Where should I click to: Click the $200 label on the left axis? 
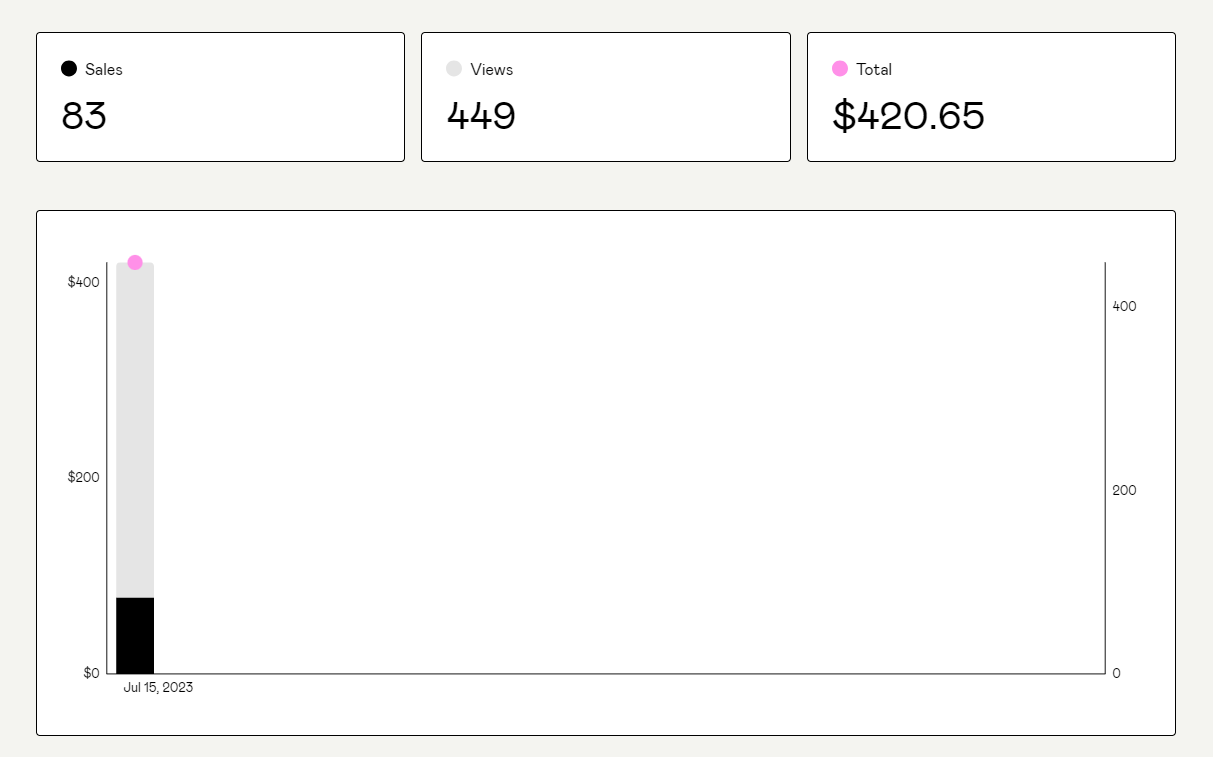83,477
